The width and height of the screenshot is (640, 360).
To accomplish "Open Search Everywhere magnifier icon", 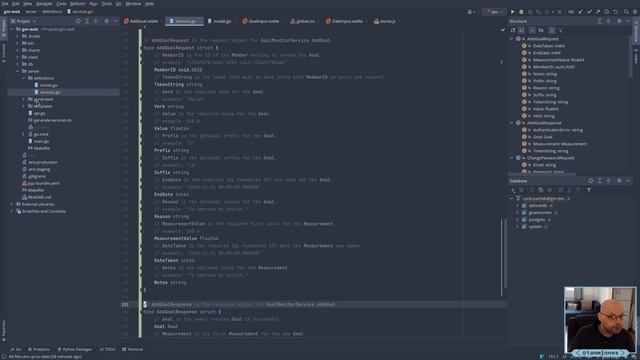I will [x=626, y=12].
